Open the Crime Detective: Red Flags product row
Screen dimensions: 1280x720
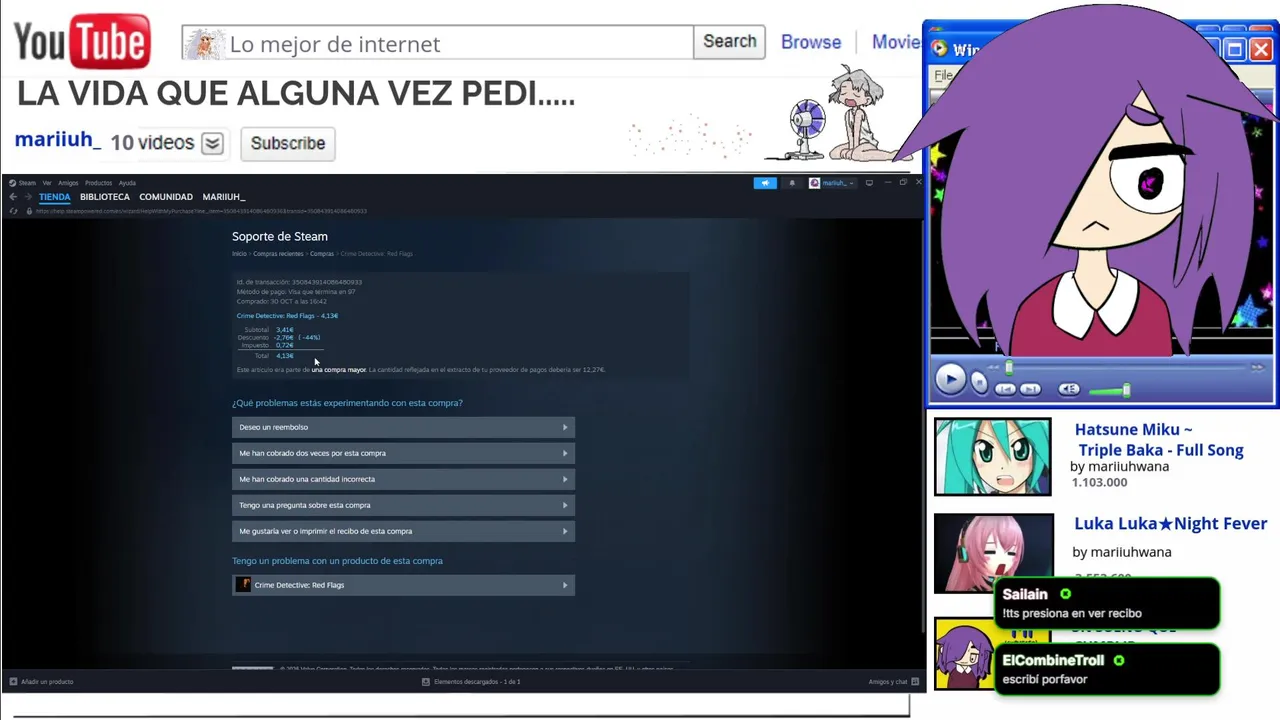(403, 585)
